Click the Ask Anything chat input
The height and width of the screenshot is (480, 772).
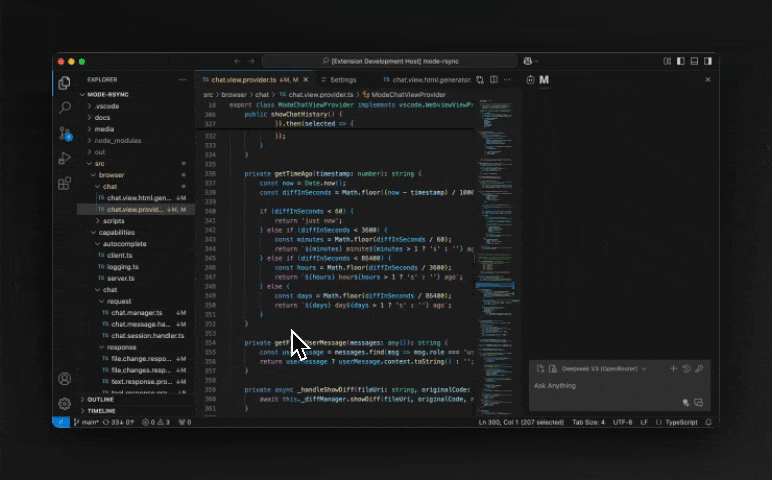pos(619,386)
